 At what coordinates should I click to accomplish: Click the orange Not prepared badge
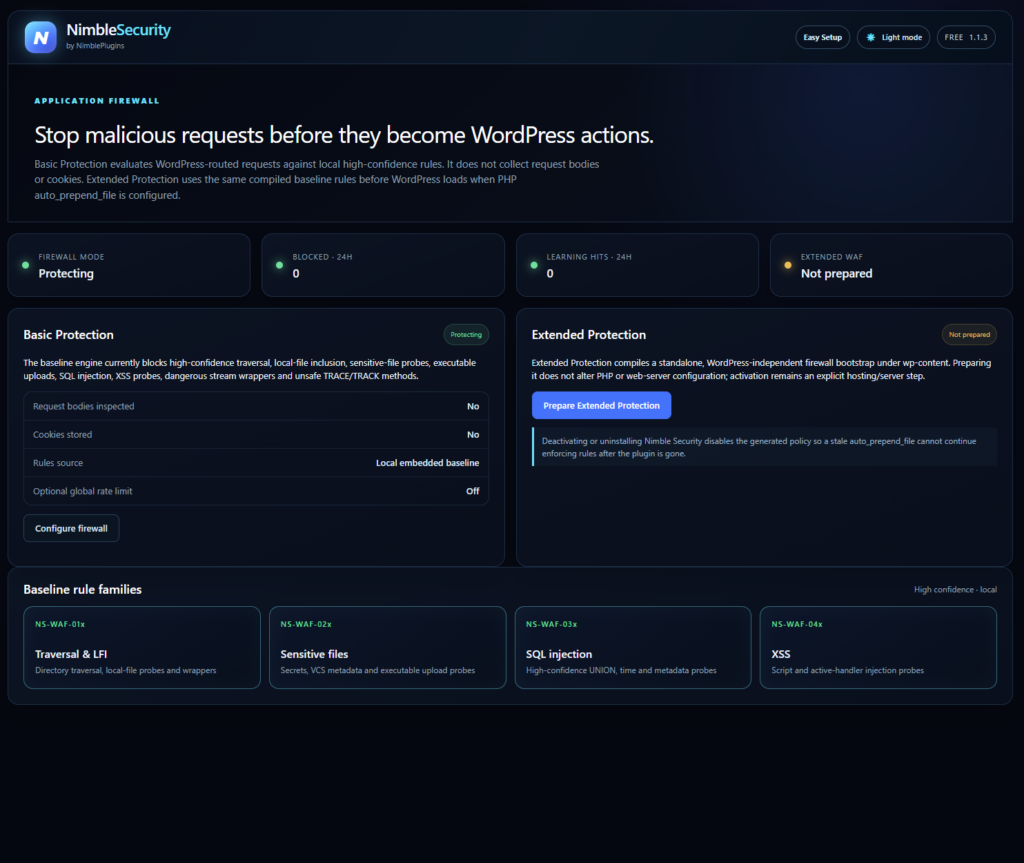coord(969,334)
